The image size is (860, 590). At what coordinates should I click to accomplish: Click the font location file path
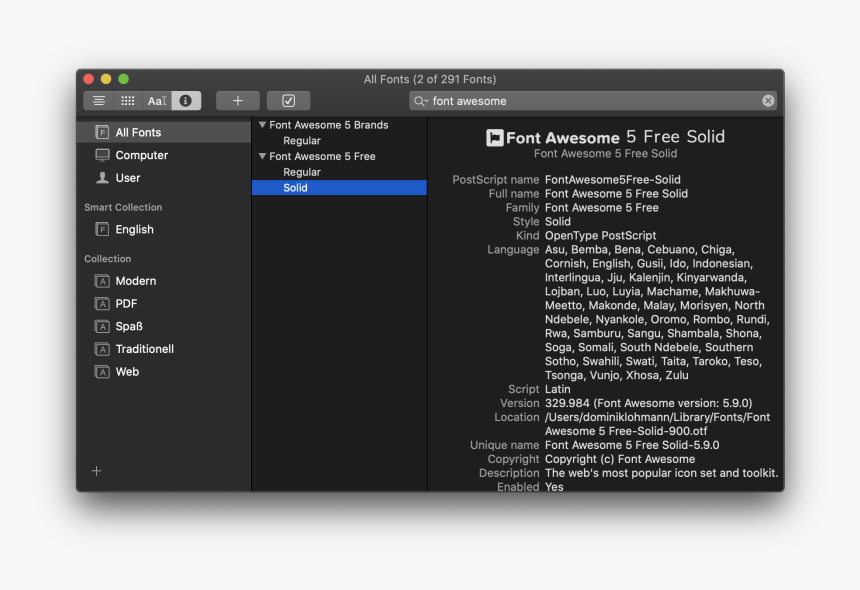[657, 424]
